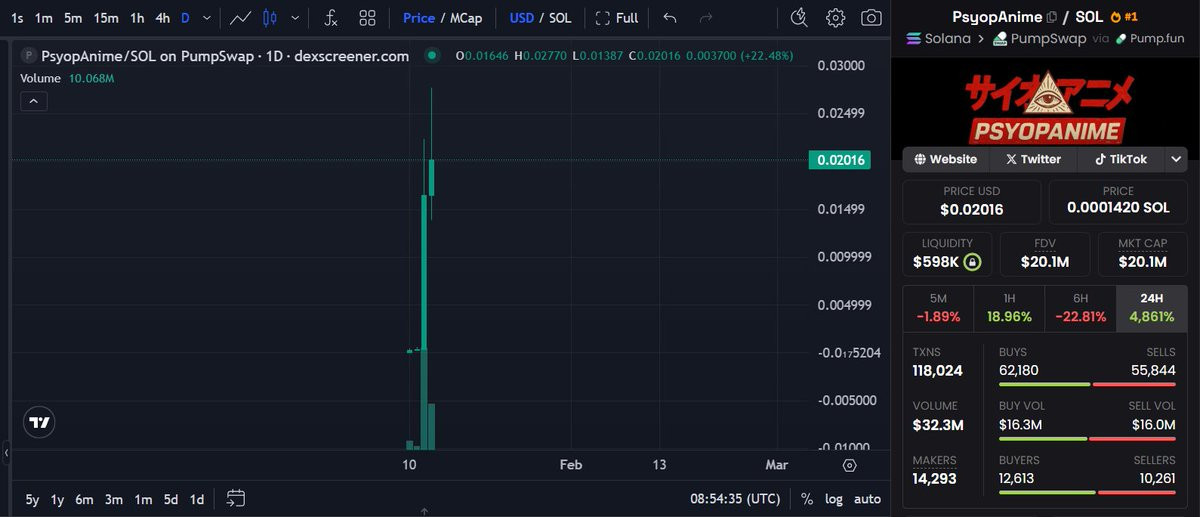Select the 6H stats tab
Screen dimensions: 1200x517
click(x=1080, y=308)
